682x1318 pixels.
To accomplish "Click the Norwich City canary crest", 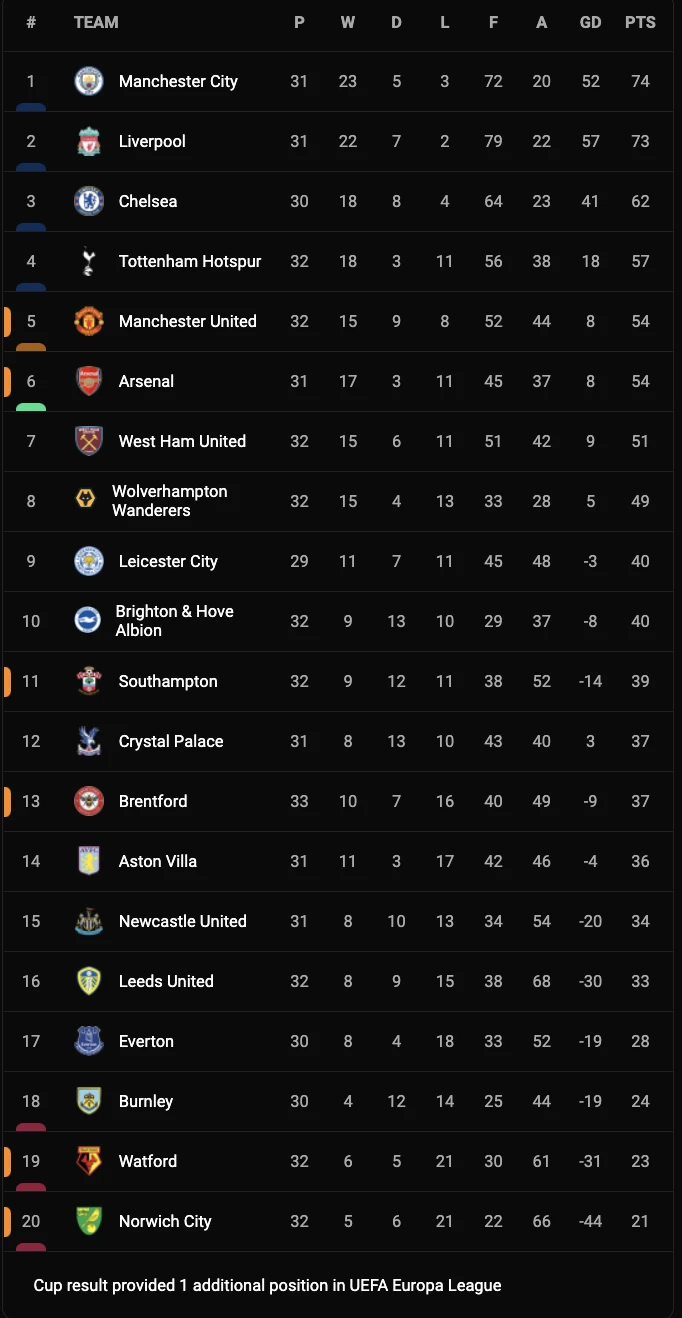I will 89,1221.
